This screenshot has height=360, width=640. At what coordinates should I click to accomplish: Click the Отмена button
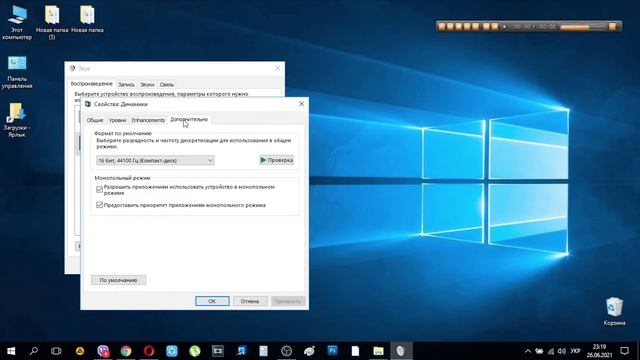click(250, 301)
